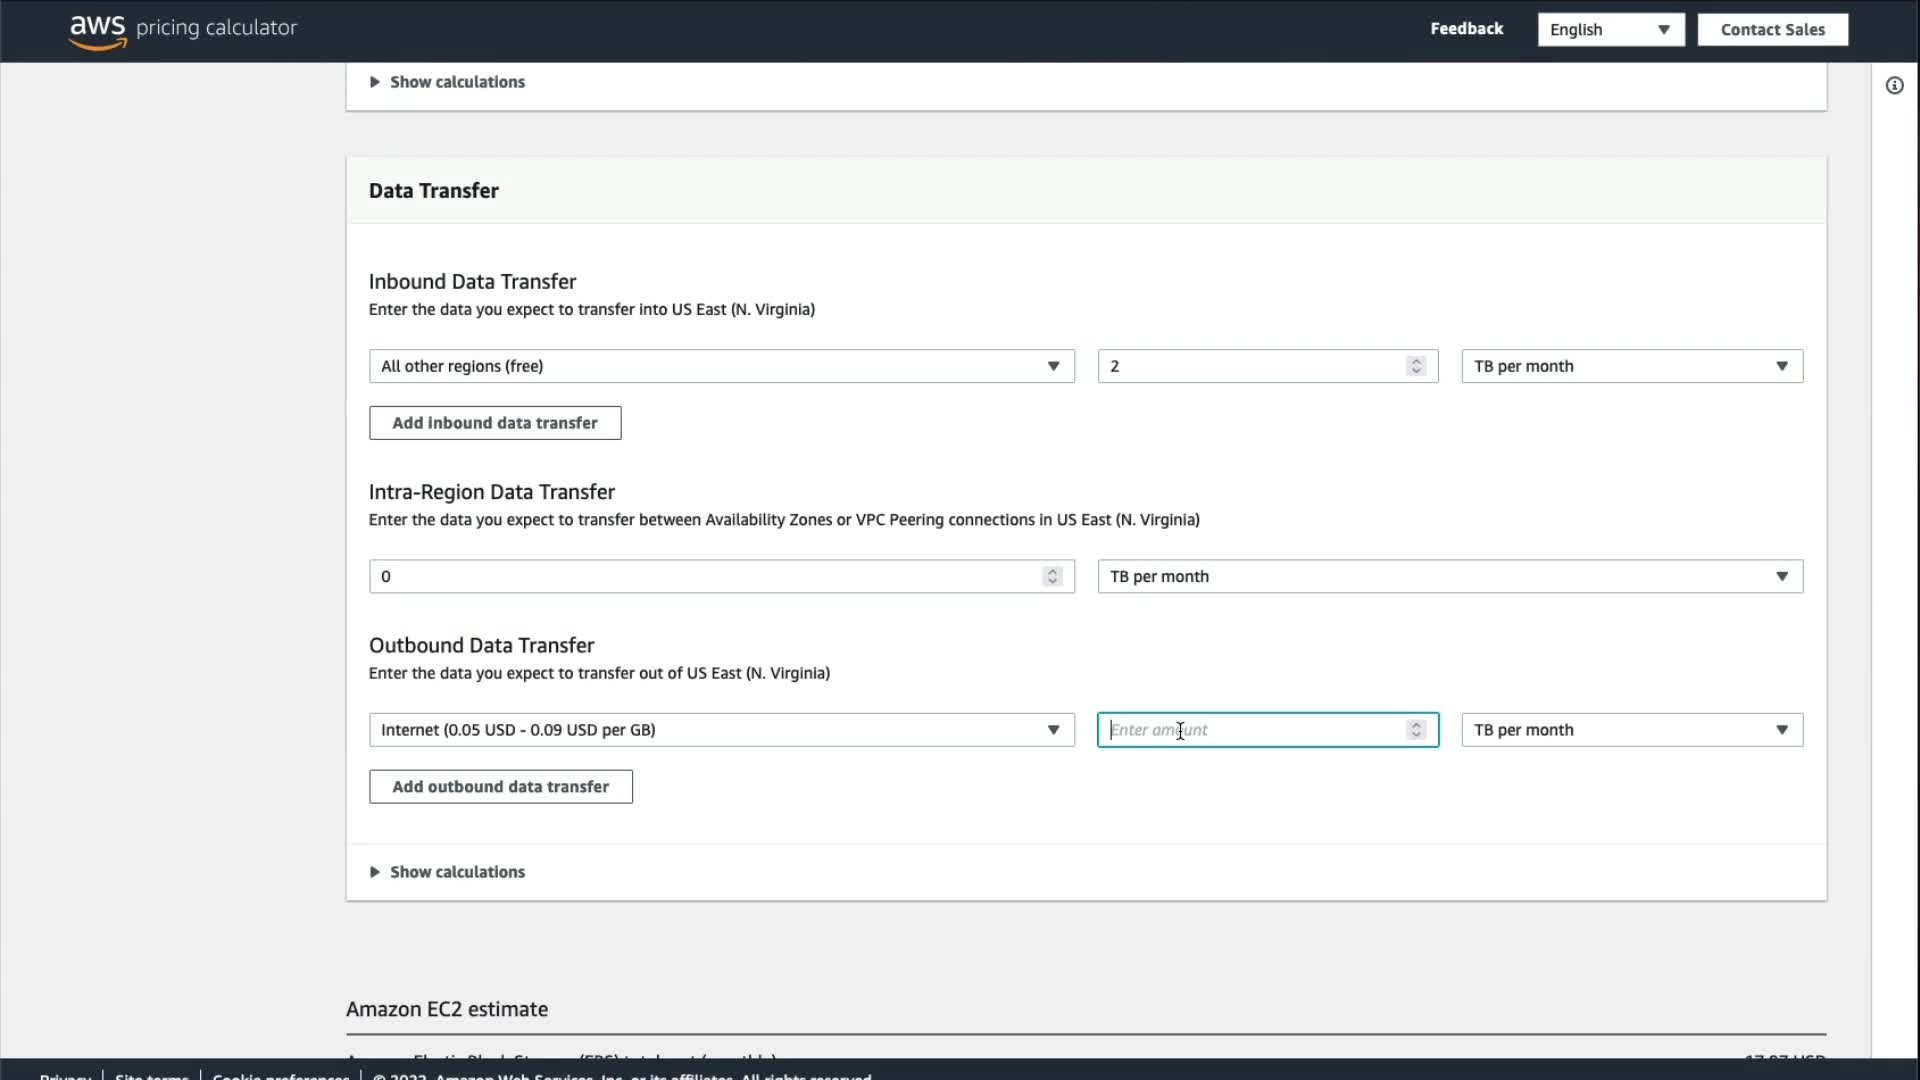1920x1080 pixels.
Task: Click inbound amount stepper arrows
Action: click(1416, 366)
